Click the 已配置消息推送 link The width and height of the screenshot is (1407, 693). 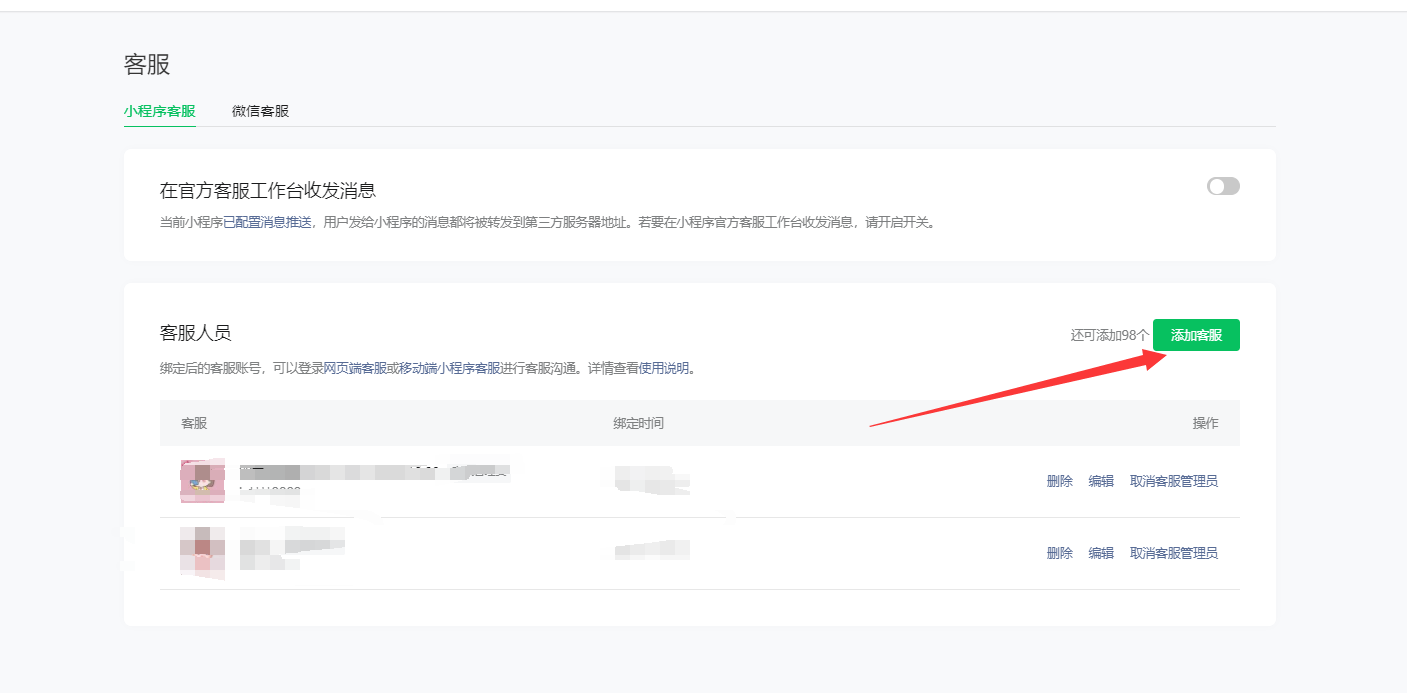tap(267, 222)
